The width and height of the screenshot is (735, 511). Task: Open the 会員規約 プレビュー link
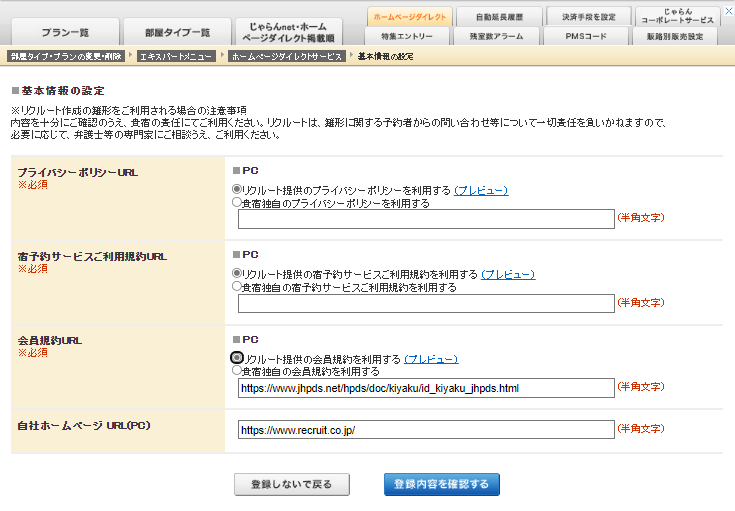(431, 358)
